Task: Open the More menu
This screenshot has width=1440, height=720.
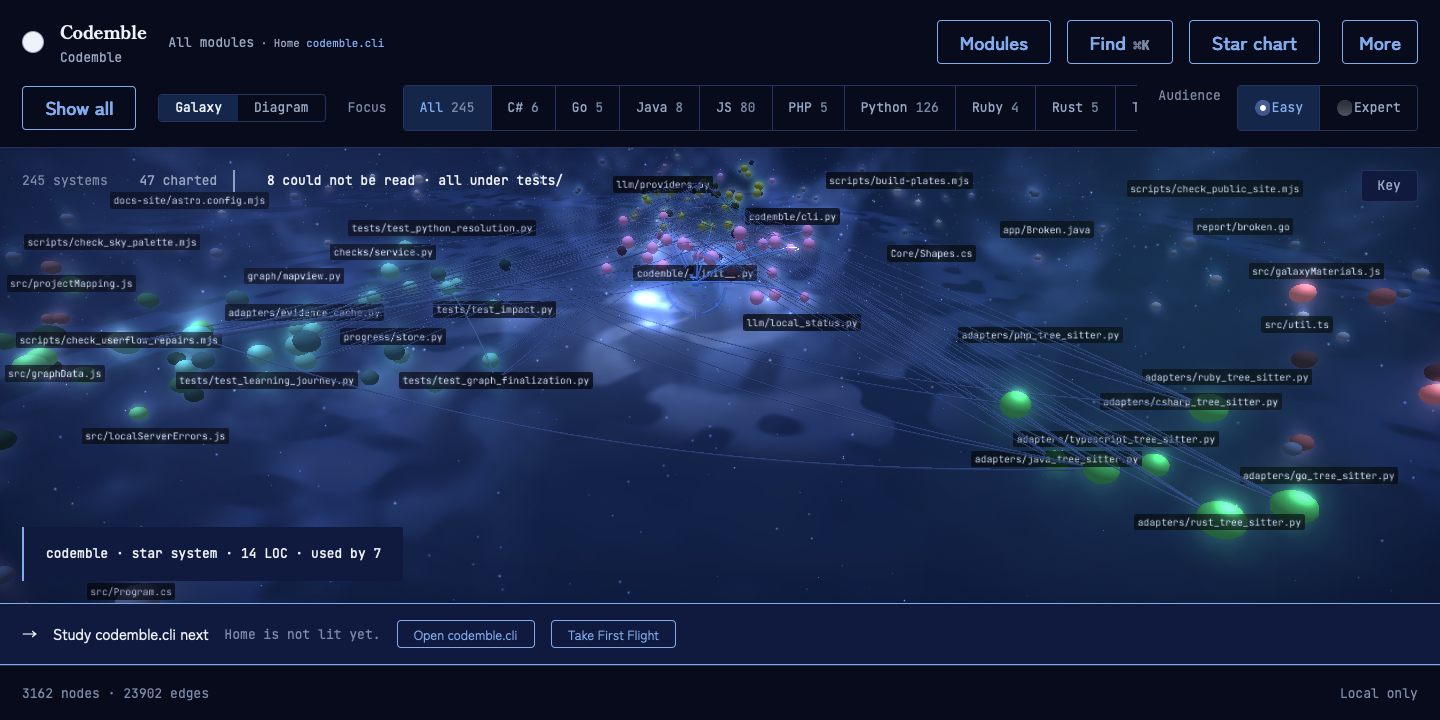Action: click(x=1380, y=43)
